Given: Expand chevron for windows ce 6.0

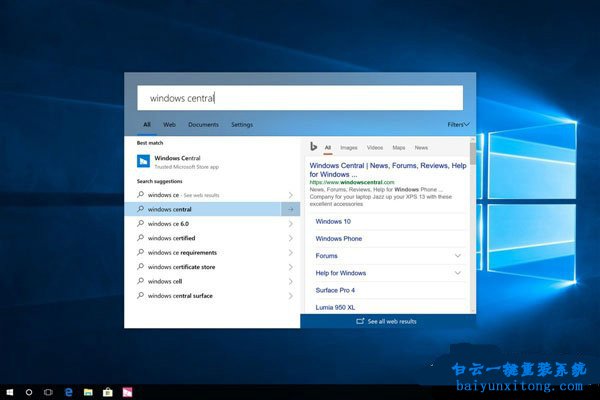Looking at the screenshot, I should 290,224.
